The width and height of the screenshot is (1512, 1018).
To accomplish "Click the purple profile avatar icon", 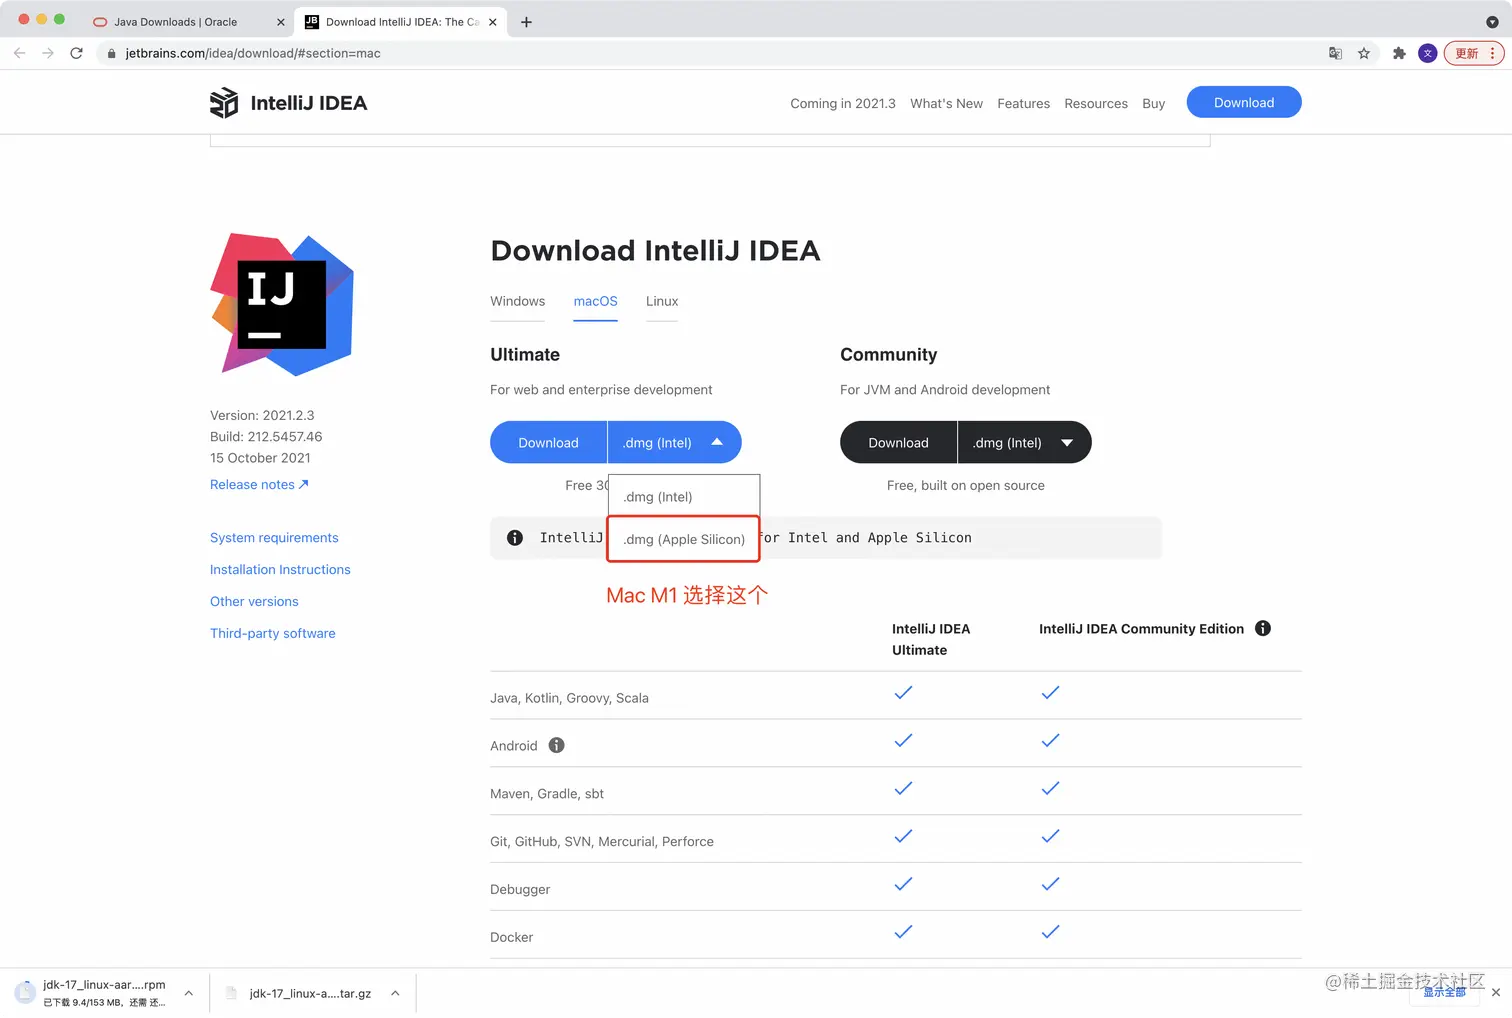I will pyautogui.click(x=1428, y=53).
